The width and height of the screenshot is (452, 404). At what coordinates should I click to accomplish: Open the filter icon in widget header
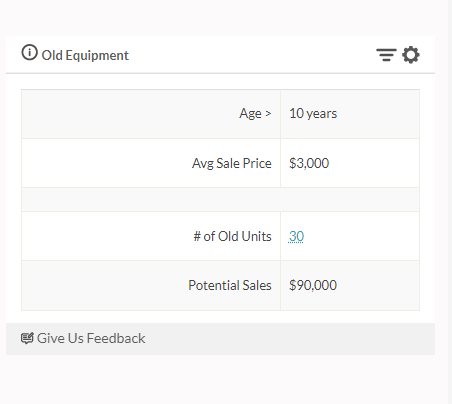pyautogui.click(x=386, y=55)
